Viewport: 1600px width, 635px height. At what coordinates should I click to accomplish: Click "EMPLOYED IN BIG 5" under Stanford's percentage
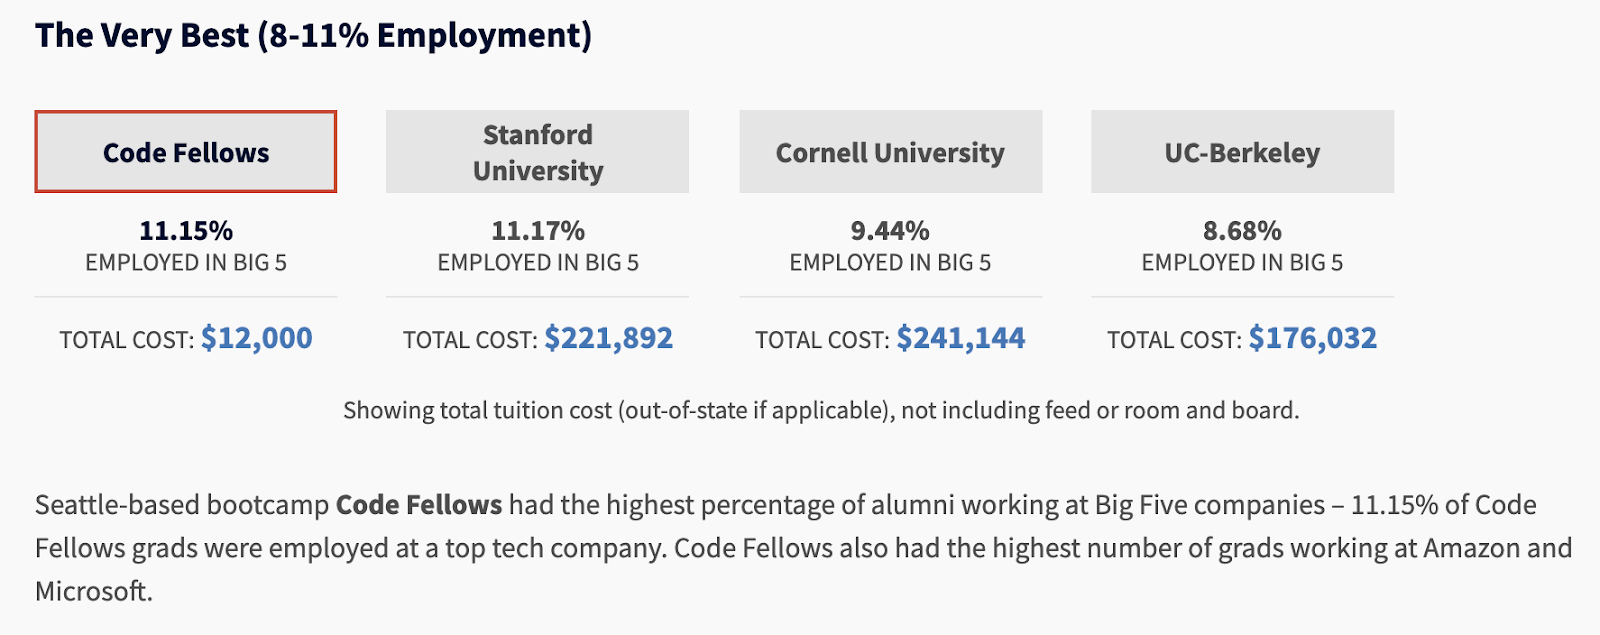click(538, 263)
